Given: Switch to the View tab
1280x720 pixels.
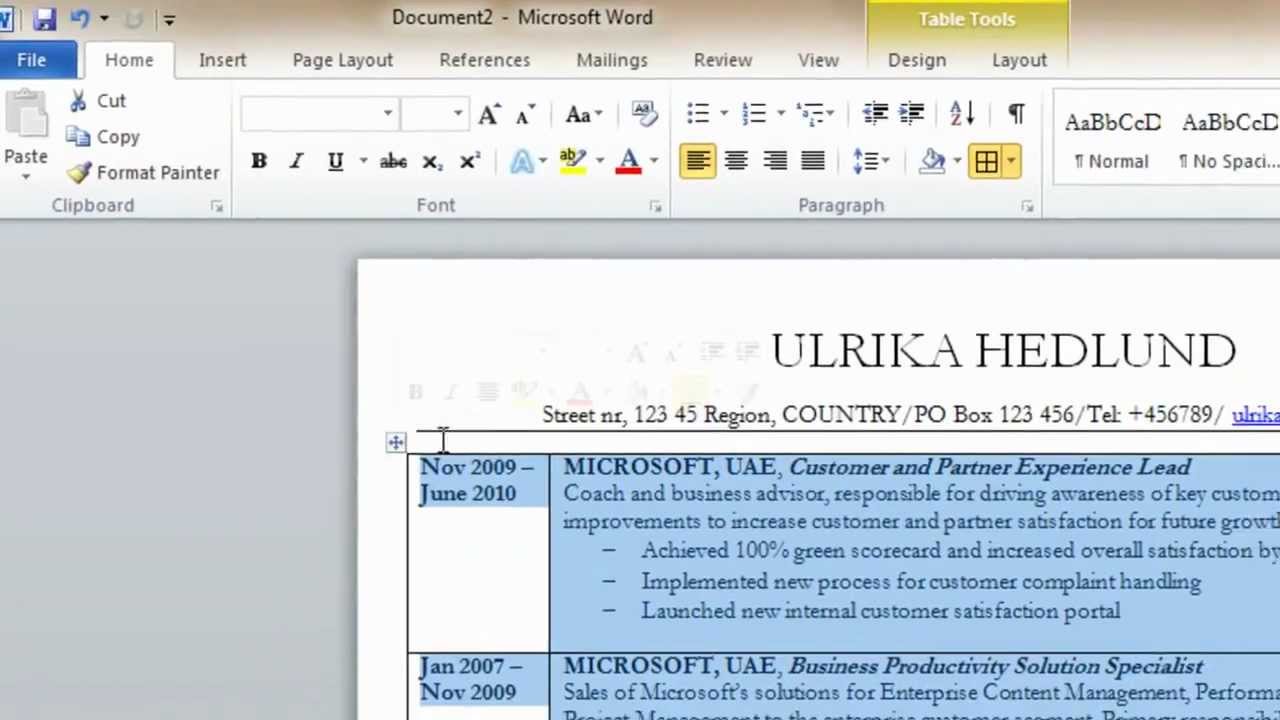Looking at the screenshot, I should [x=818, y=60].
